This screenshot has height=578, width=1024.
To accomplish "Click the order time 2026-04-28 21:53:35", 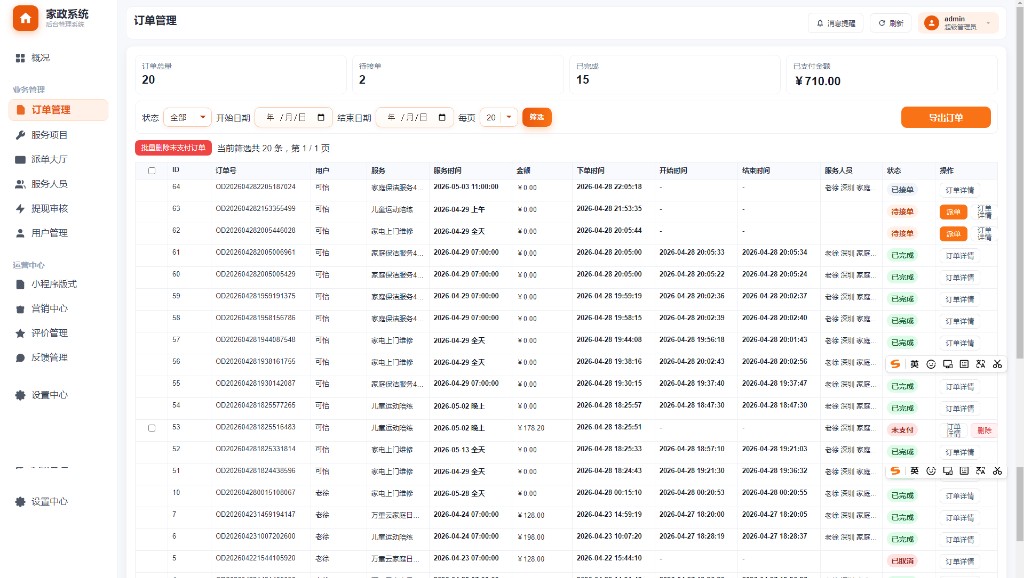I will [x=609, y=208].
